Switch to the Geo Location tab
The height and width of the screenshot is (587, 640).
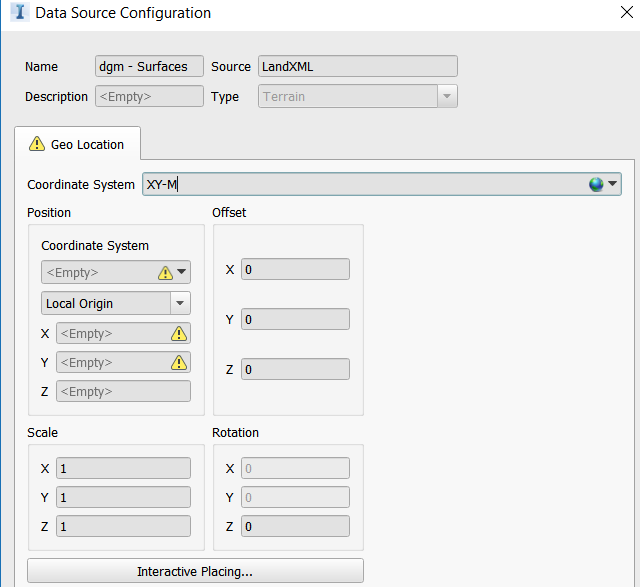coord(78,144)
